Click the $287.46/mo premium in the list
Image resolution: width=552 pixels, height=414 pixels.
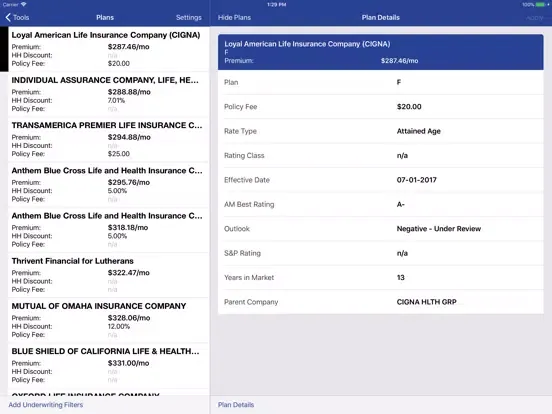128,47
